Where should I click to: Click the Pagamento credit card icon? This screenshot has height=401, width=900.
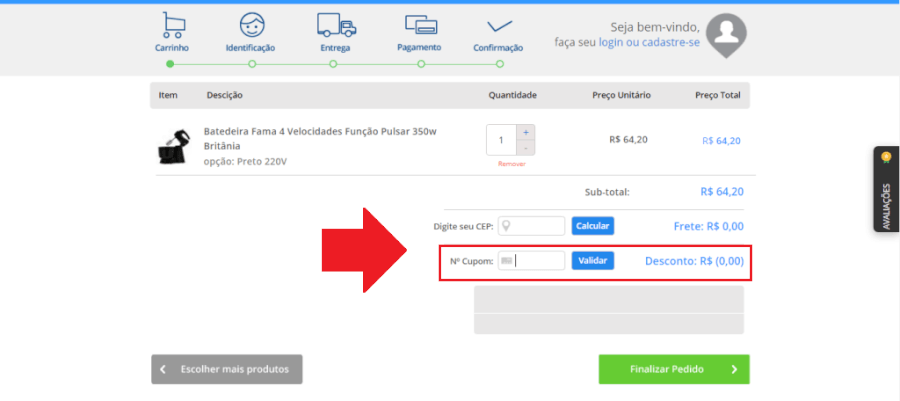[420, 24]
